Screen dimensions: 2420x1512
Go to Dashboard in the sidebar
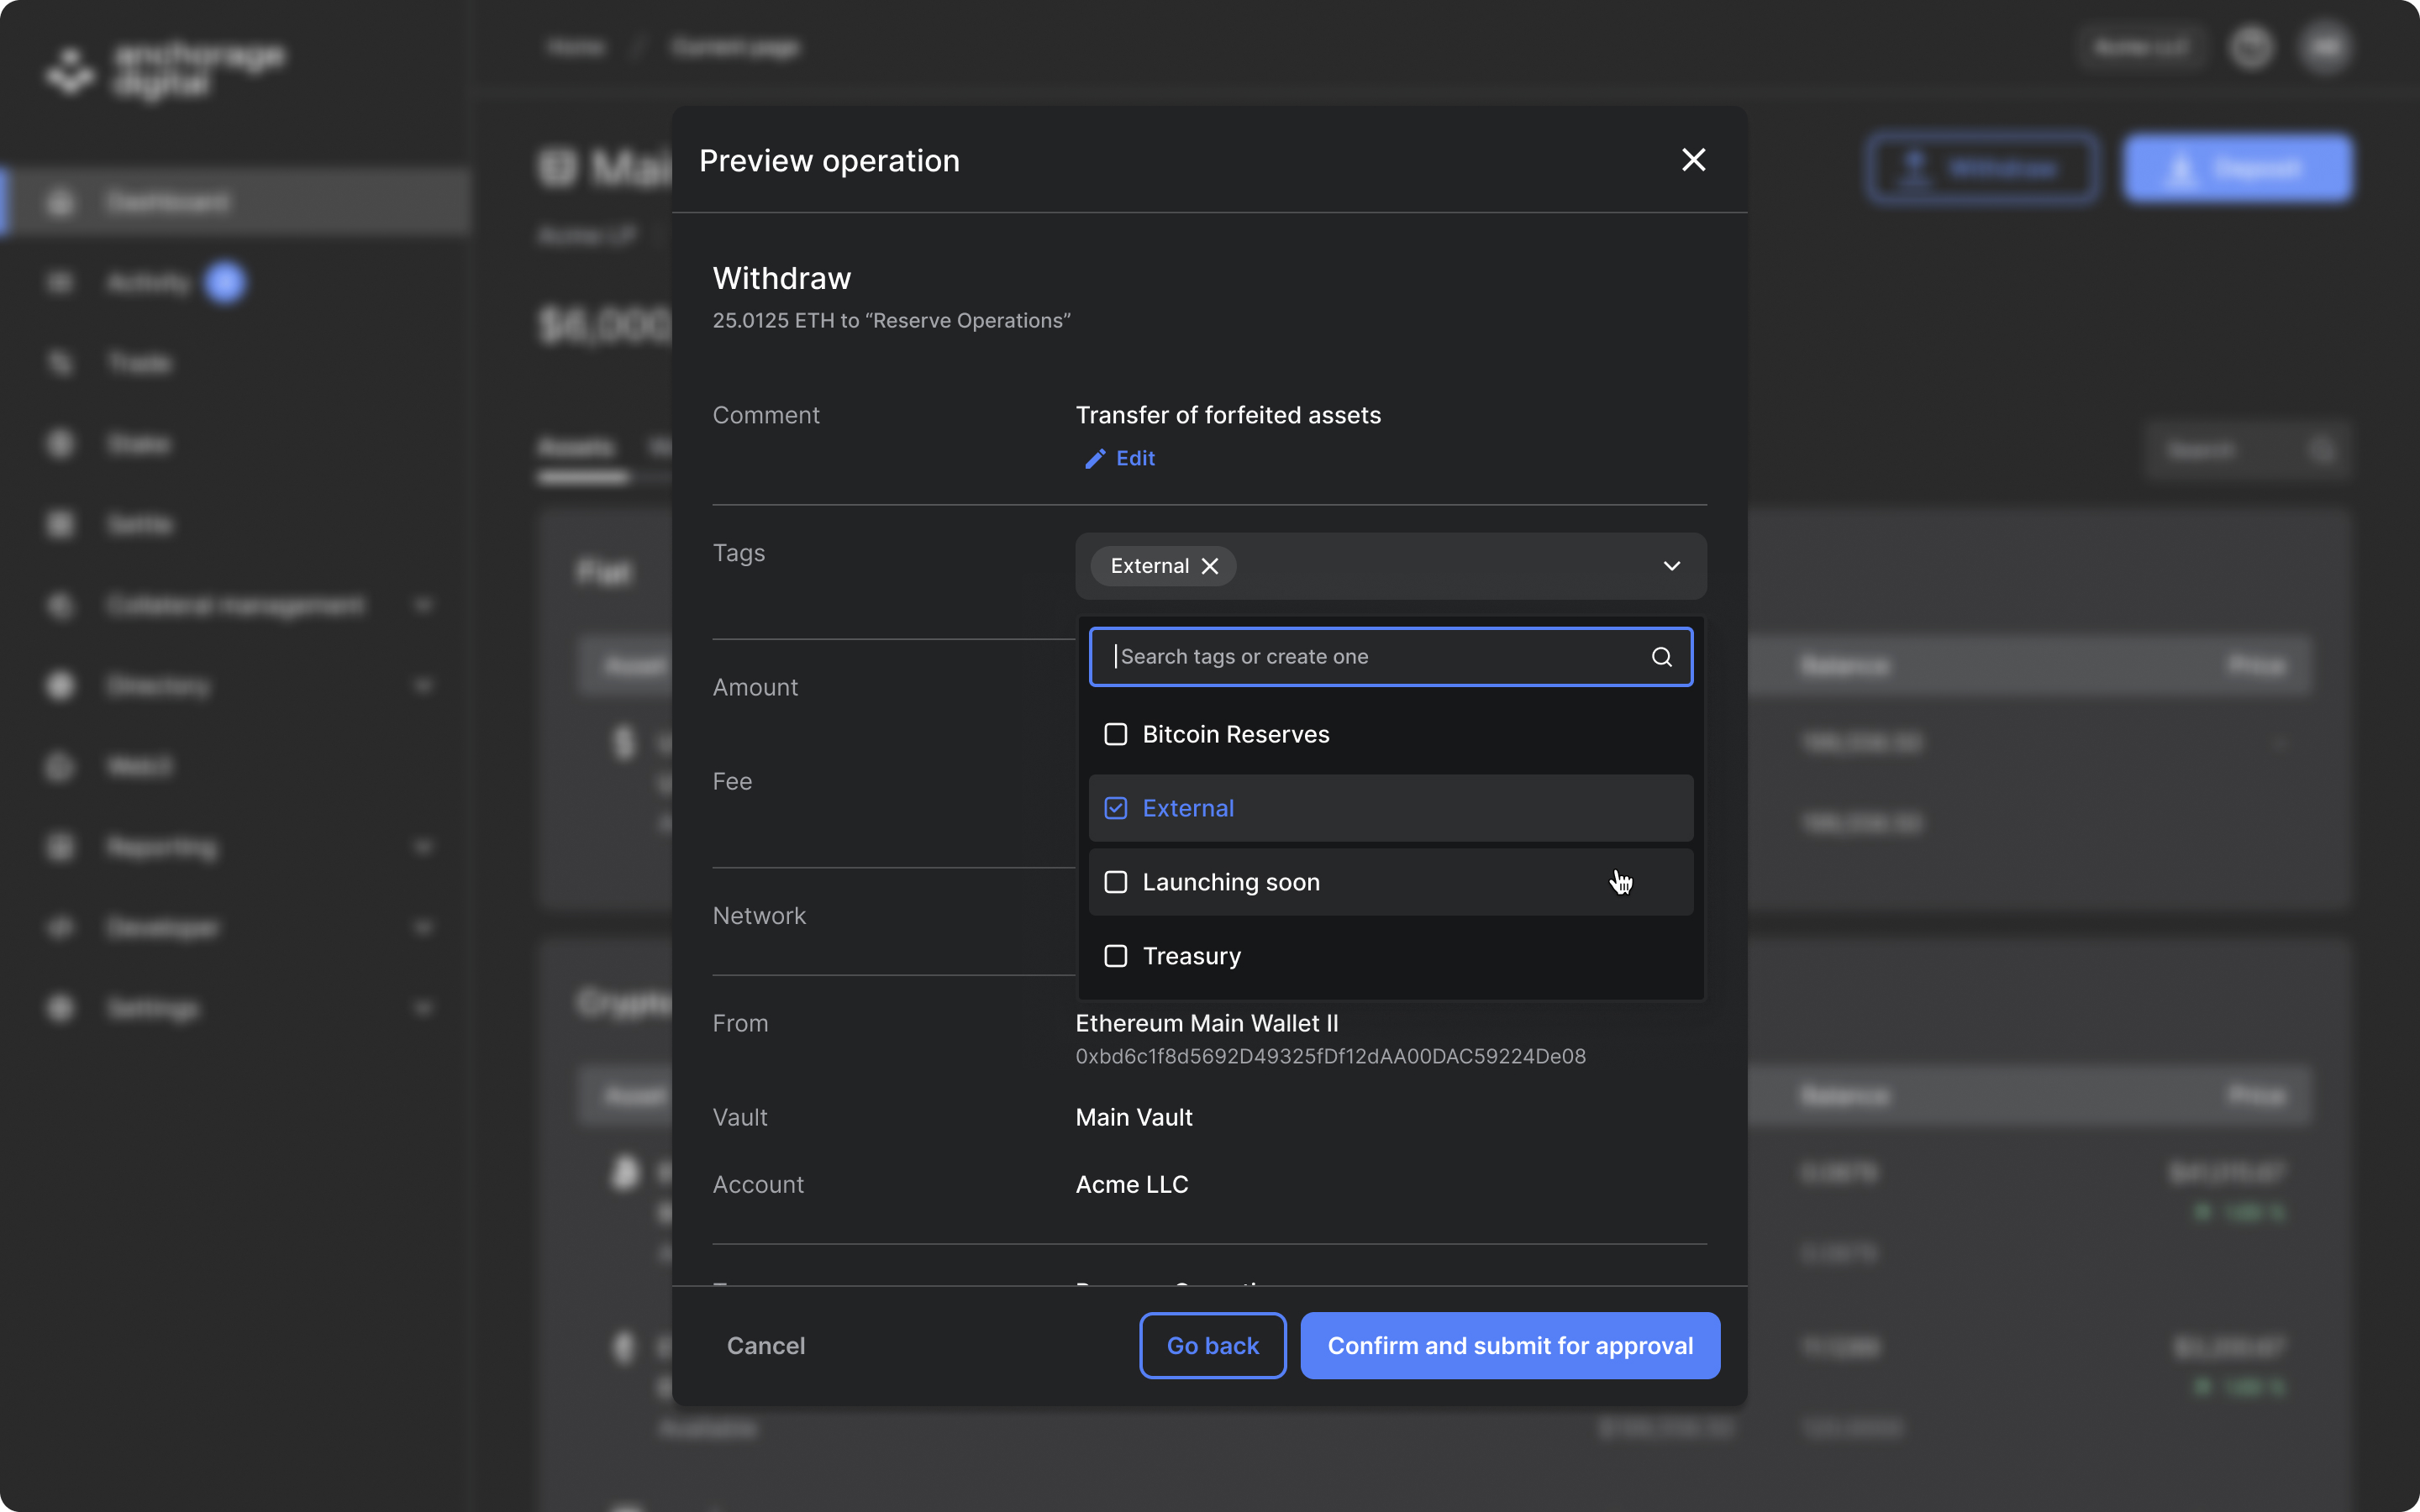(x=237, y=202)
